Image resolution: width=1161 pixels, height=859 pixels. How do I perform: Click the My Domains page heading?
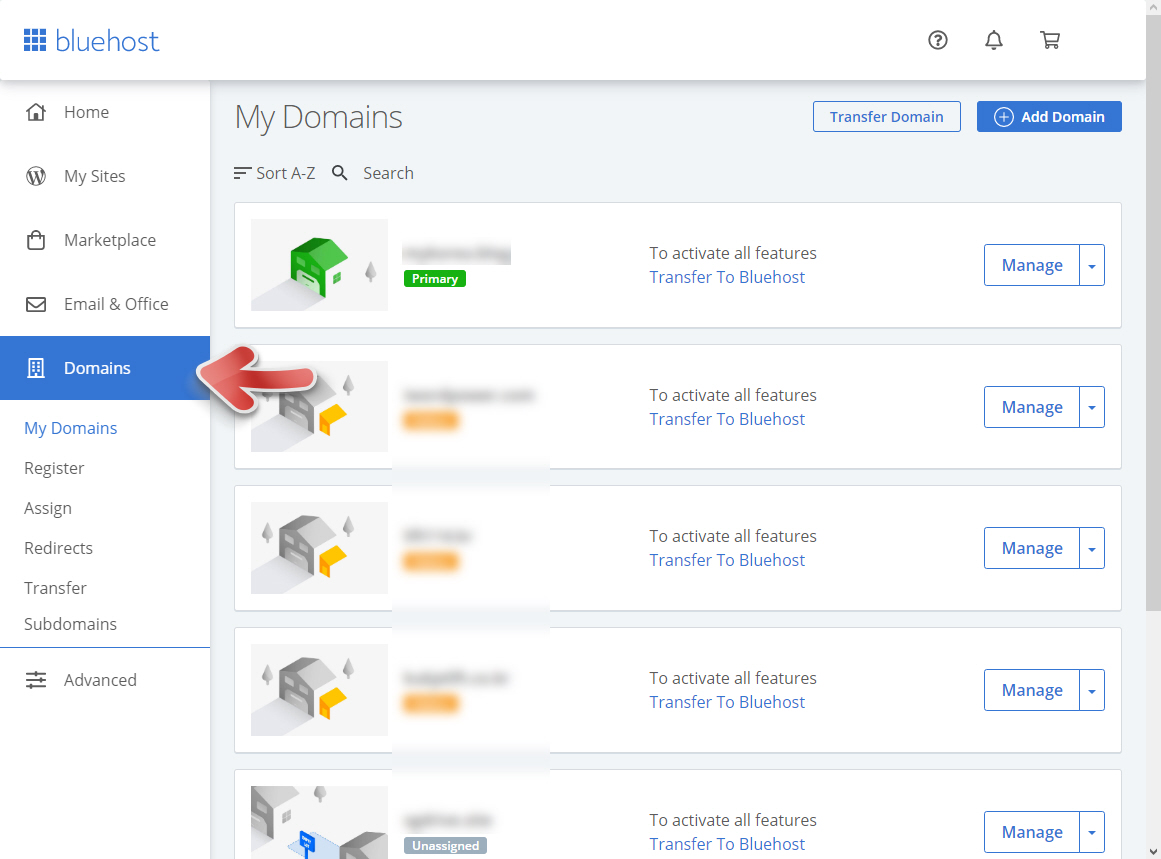point(318,117)
